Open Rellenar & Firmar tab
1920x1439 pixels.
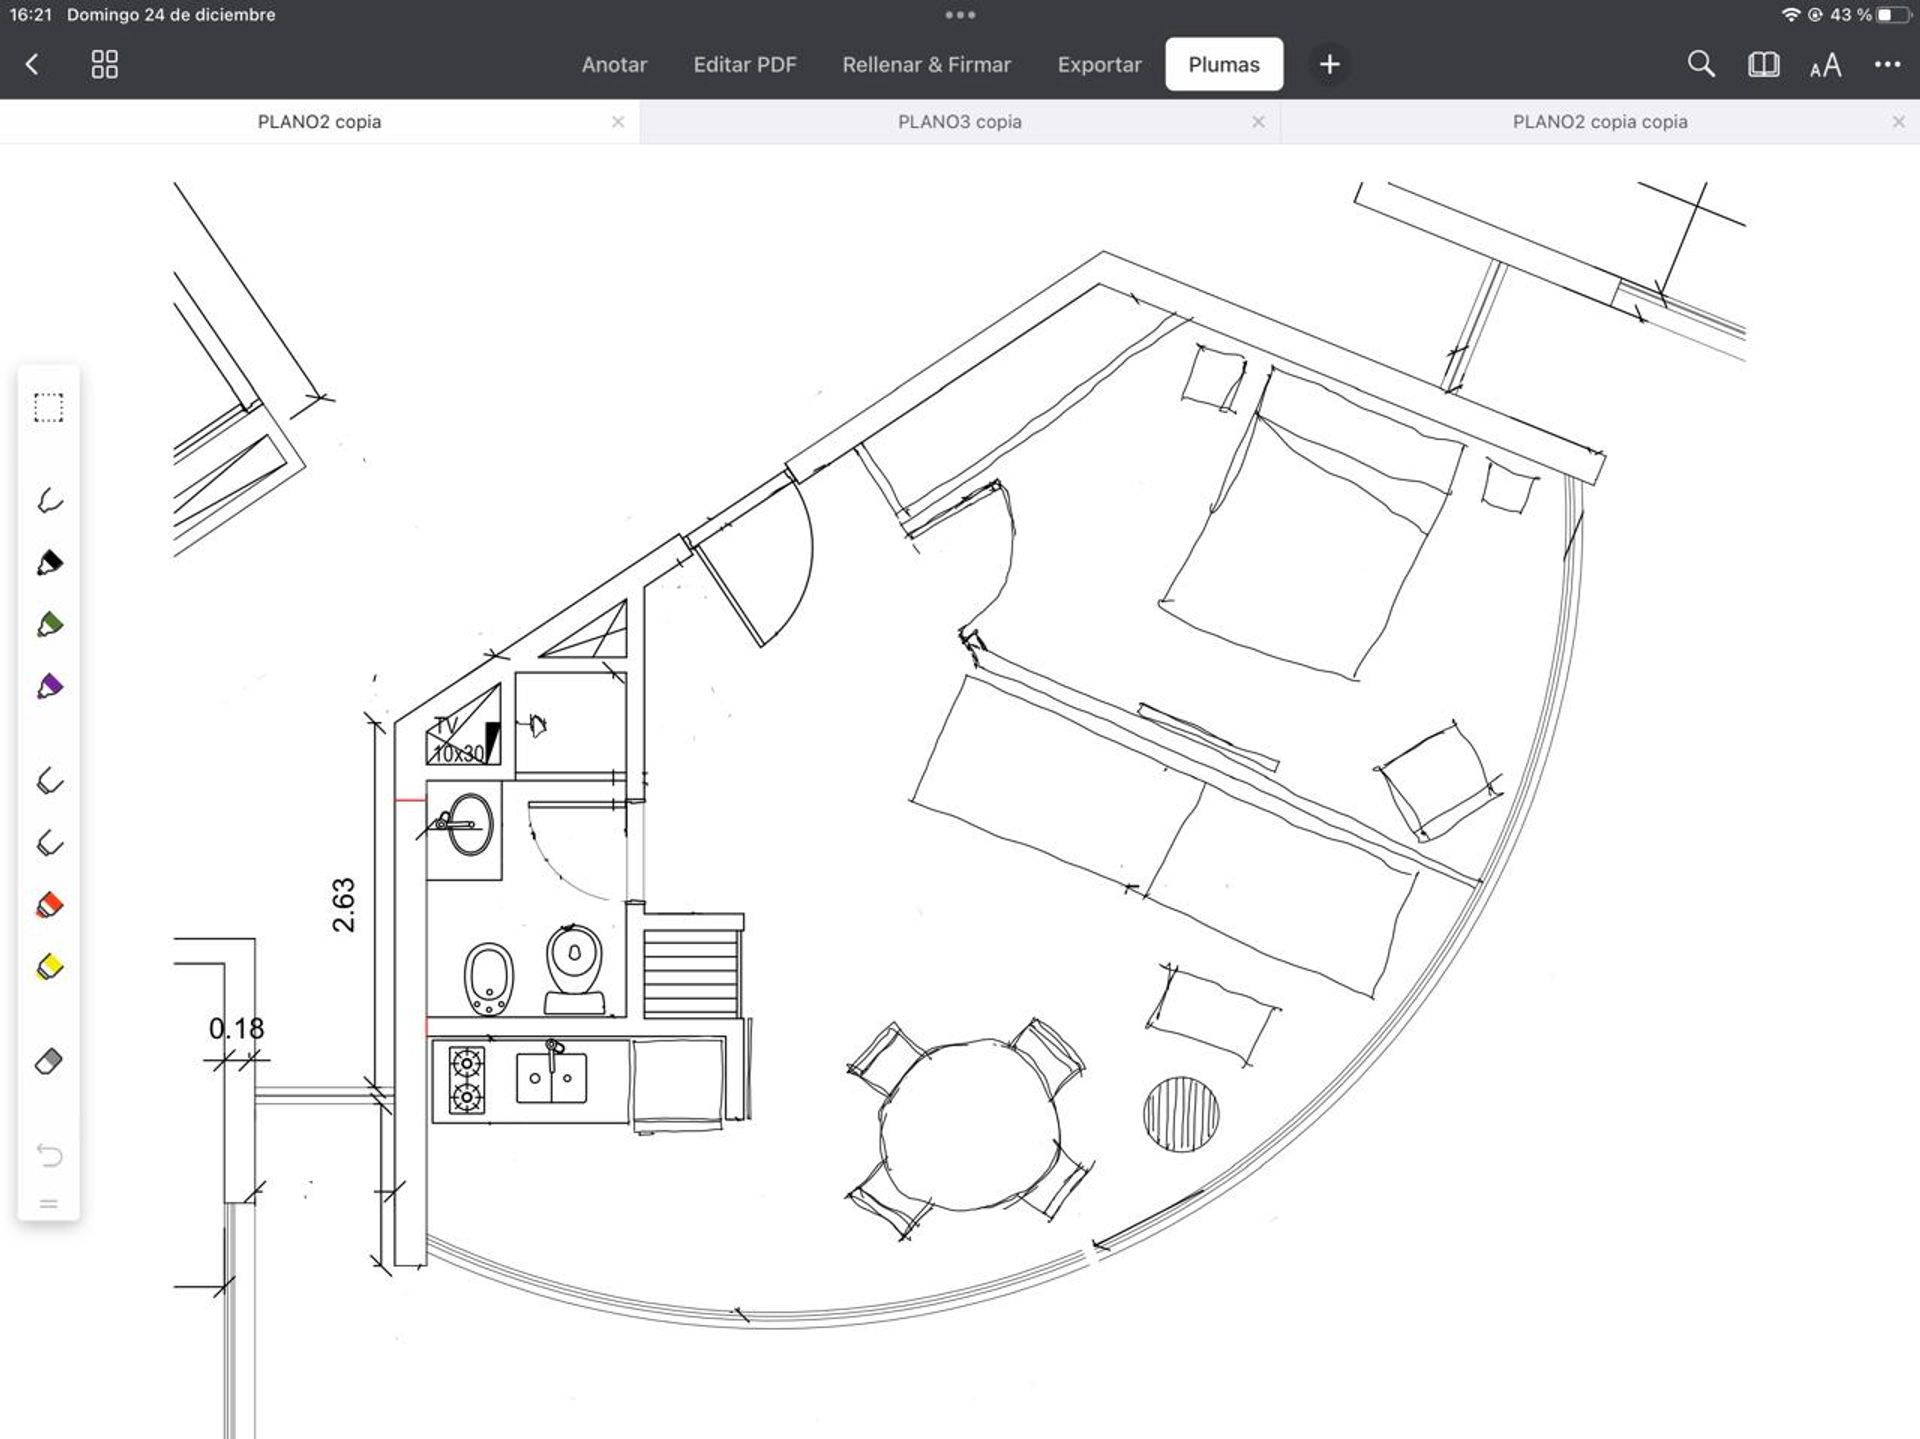click(926, 65)
